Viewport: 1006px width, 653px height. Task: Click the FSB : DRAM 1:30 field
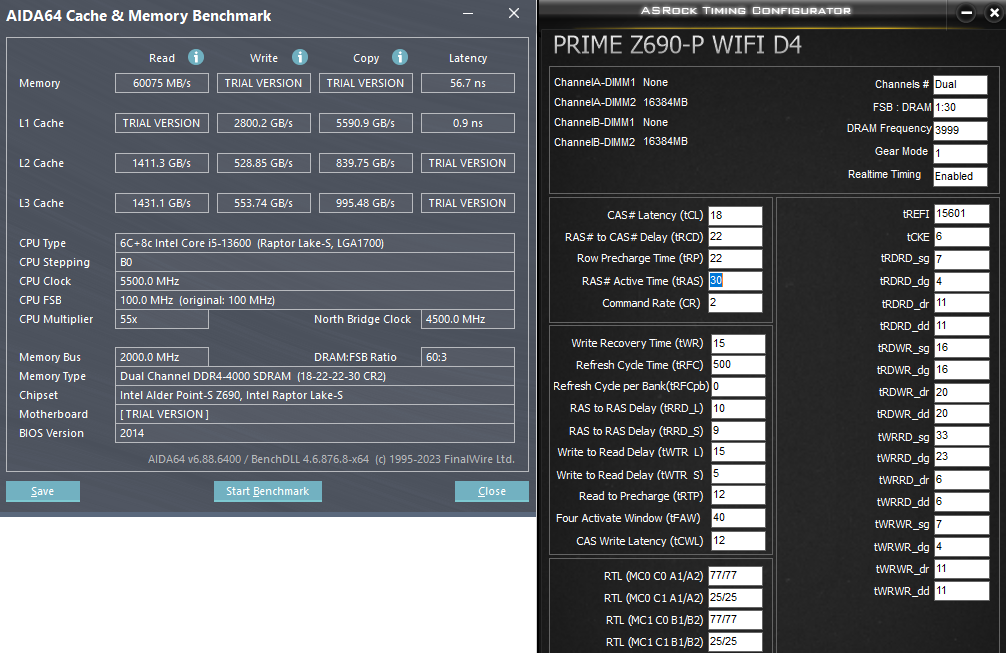click(960, 107)
